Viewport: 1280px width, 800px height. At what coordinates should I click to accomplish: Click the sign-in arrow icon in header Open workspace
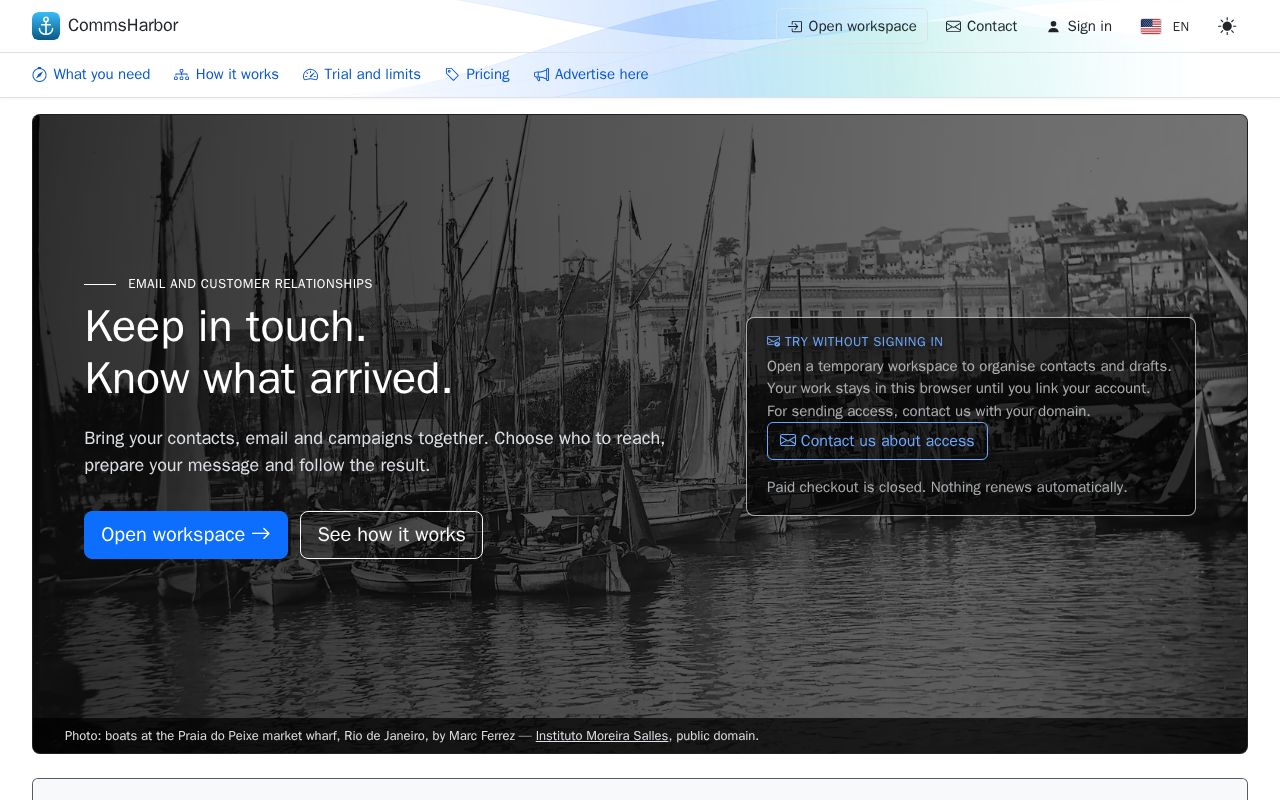click(x=795, y=27)
